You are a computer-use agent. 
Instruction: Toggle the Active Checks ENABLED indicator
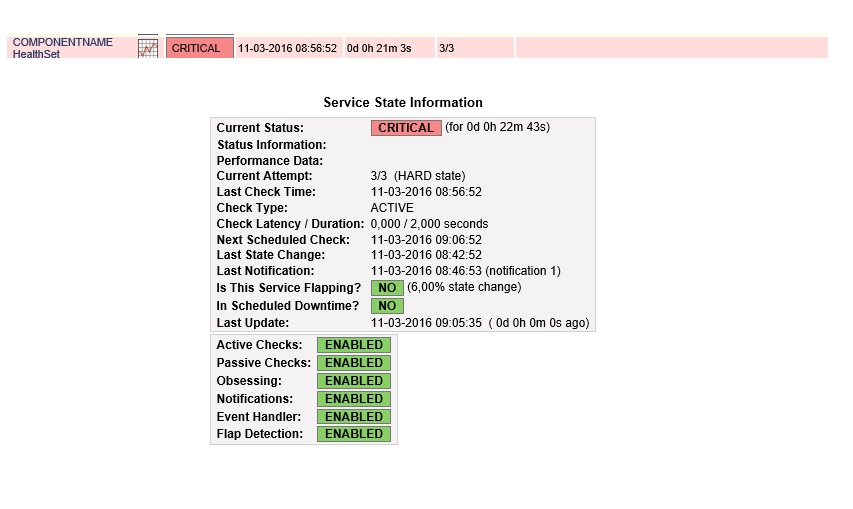coord(353,345)
